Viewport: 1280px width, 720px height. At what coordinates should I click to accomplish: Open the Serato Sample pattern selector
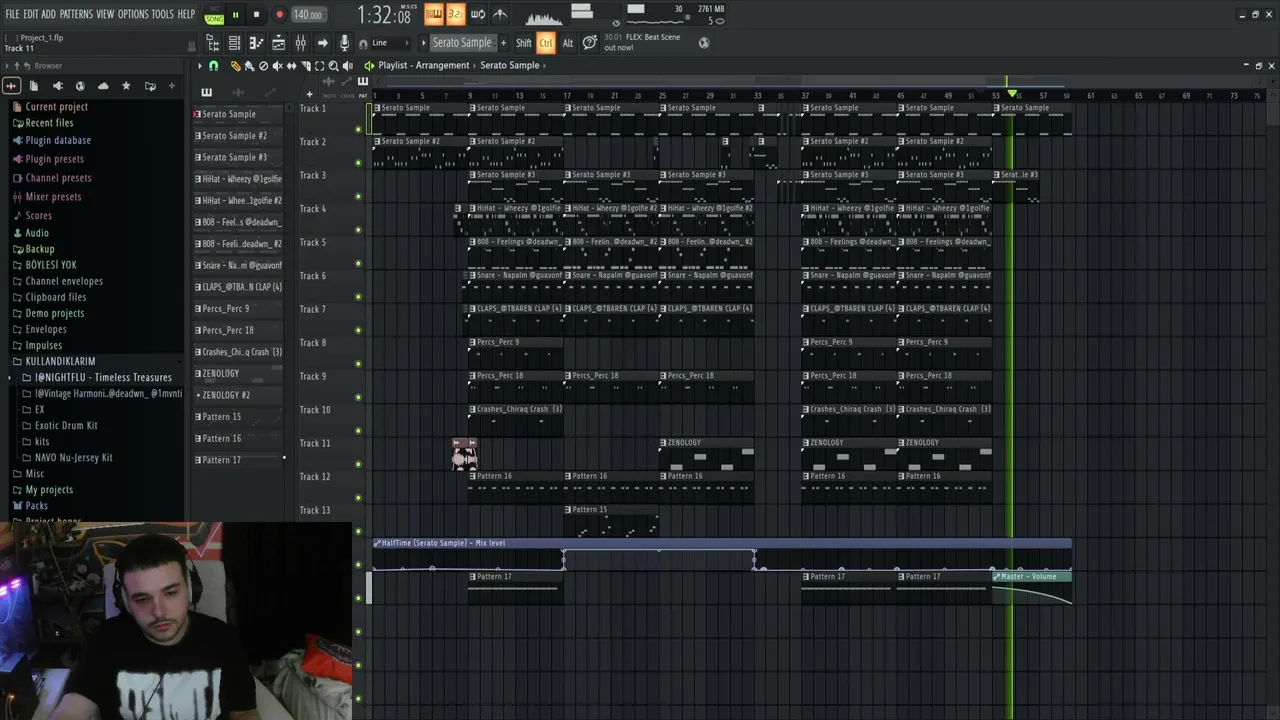(462, 43)
